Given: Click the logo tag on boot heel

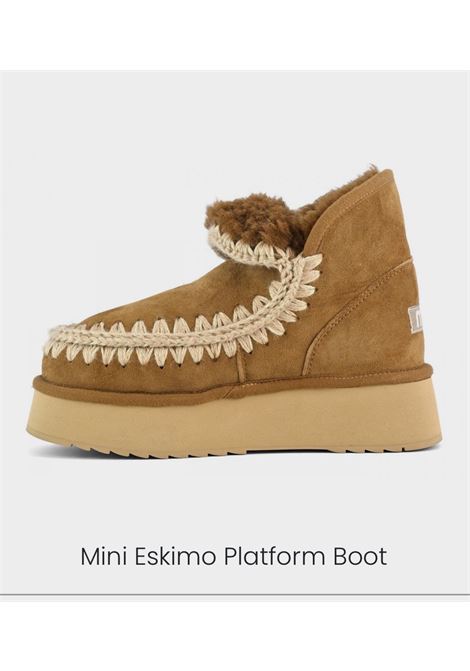Looking at the screenshot, I should click(x=416, y=318).
